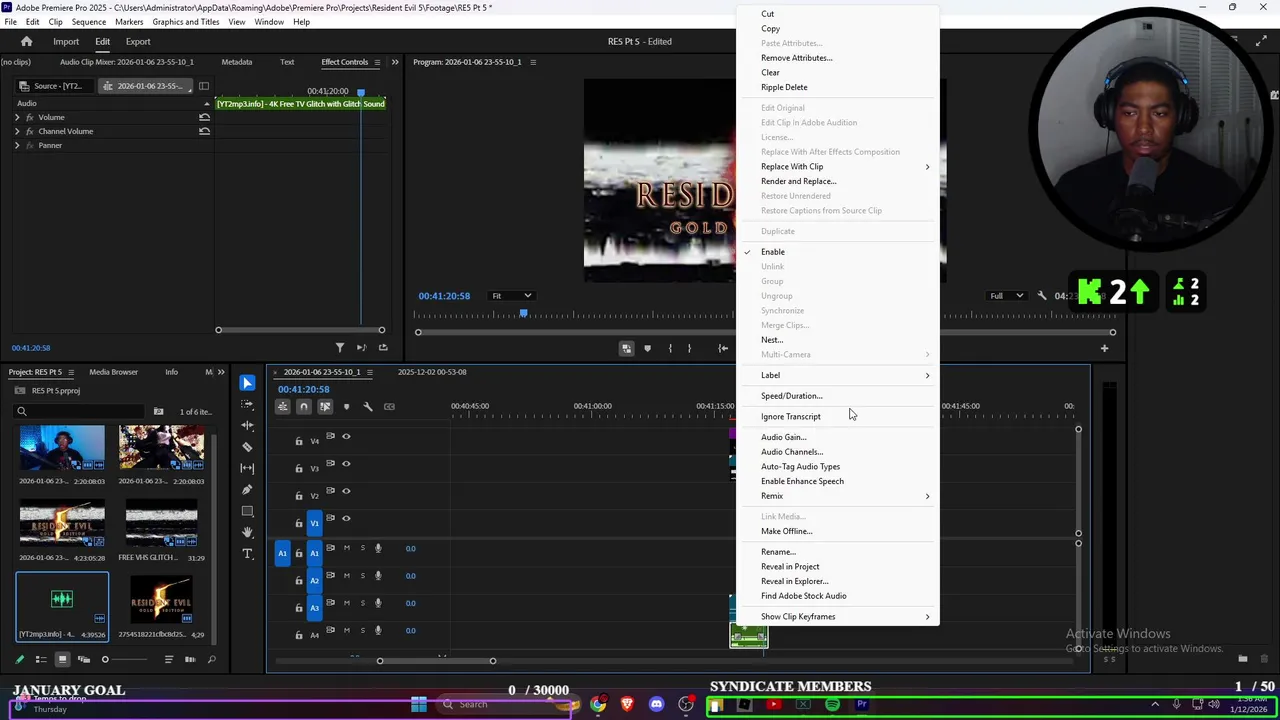
Task: Reset the Volume effect
Action: click(x=204, y=117)
